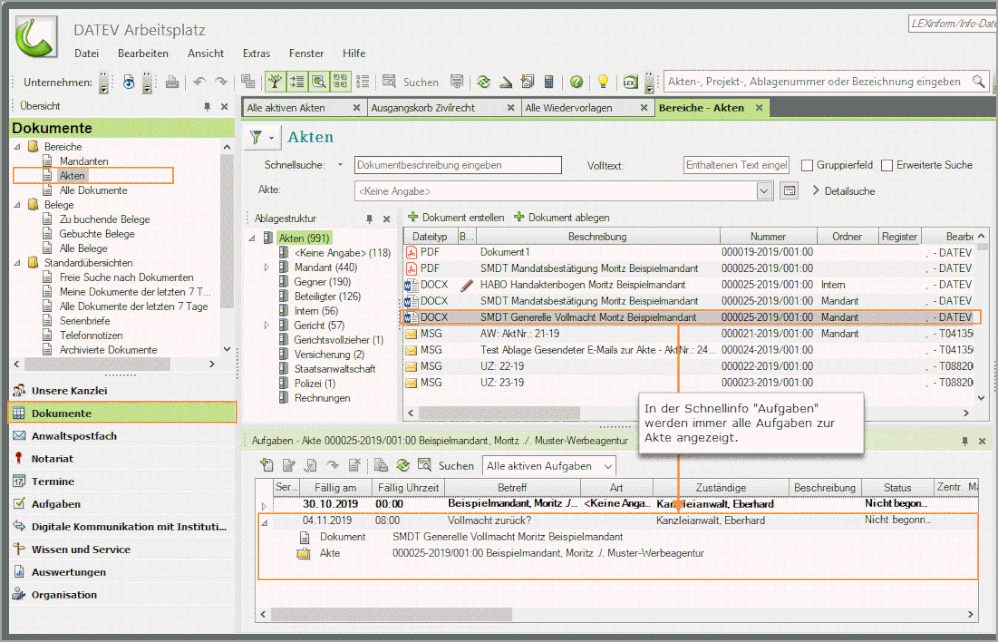Toggle the indented list view button
The height and width of the screenshot is (642, 998).
coord(297,82)
